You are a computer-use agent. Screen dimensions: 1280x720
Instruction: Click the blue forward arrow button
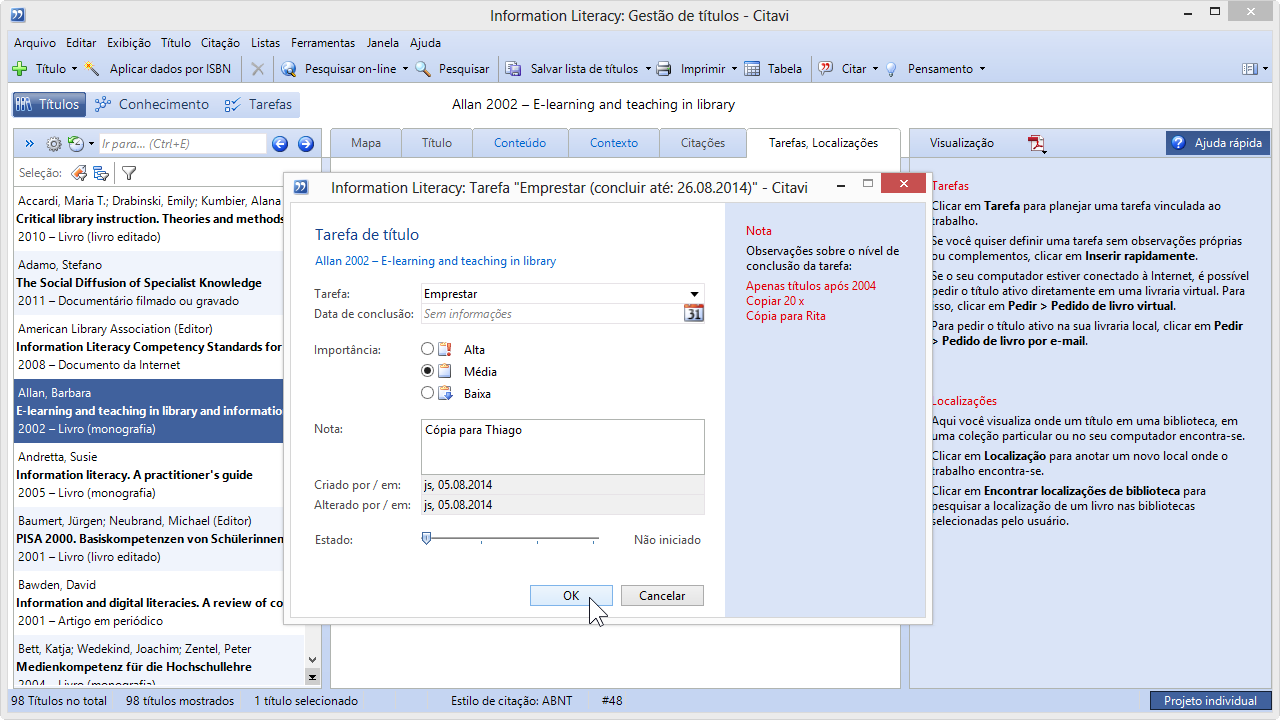pyautogui.click(x=306, y=144)
